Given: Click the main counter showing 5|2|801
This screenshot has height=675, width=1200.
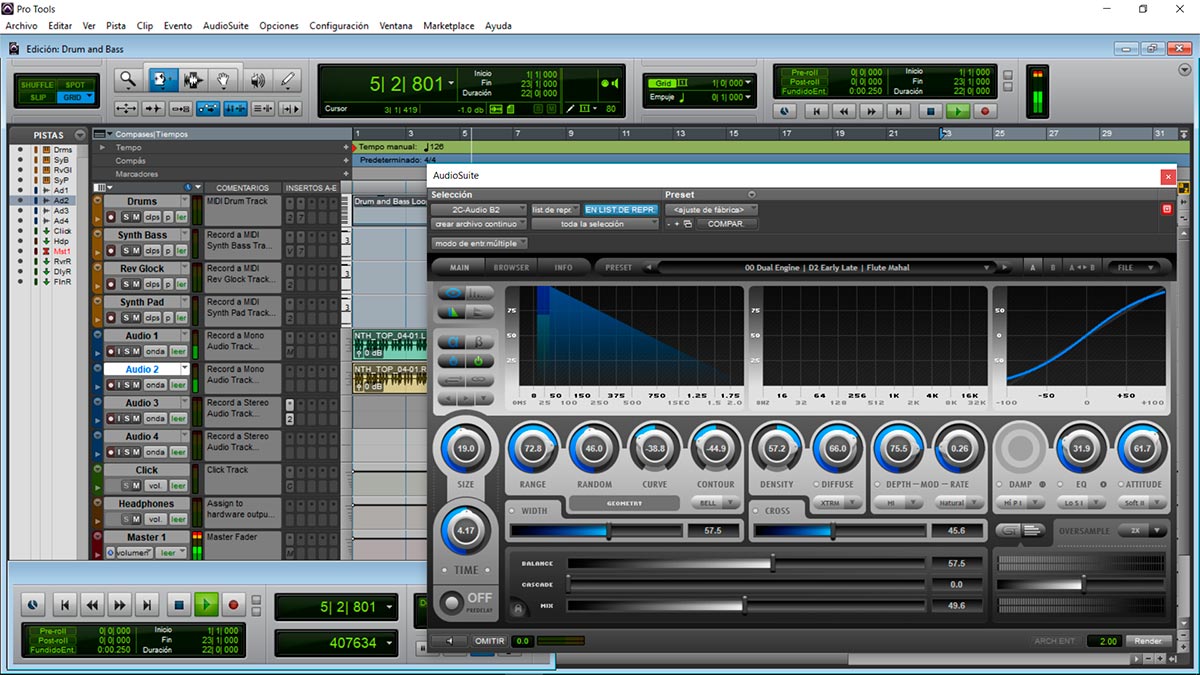Looking at the screenshot, I should (x=406, y=85).
